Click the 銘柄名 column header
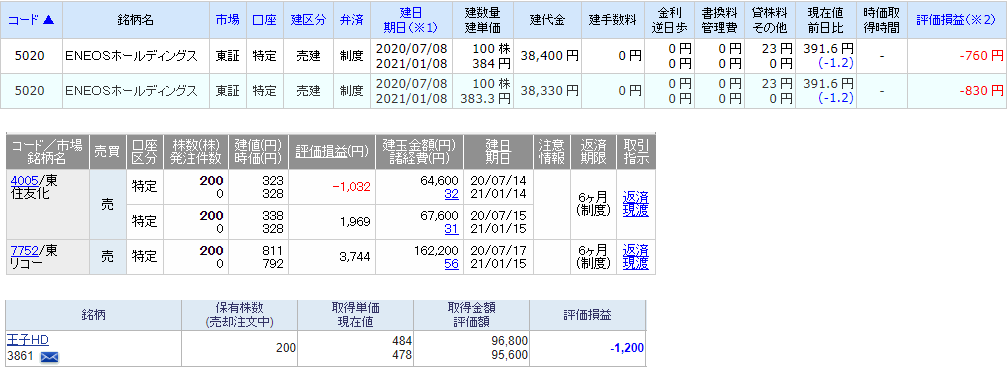 point(136,20)
